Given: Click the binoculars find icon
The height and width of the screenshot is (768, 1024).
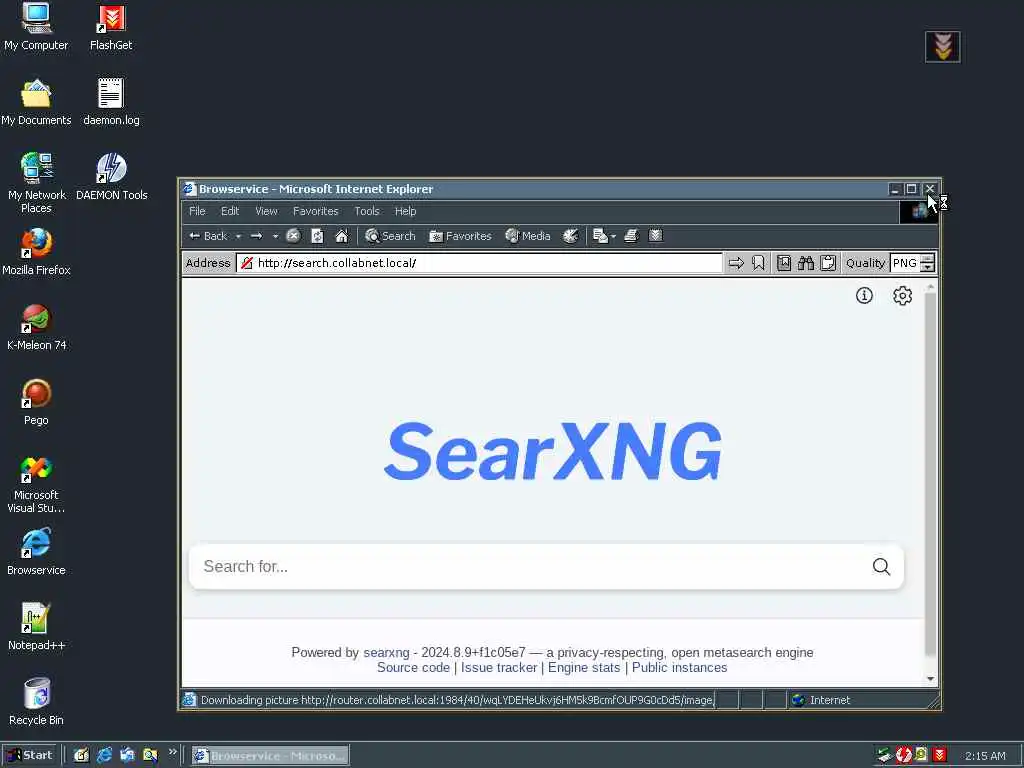Looking at the screenshot, I should [806, 263].
